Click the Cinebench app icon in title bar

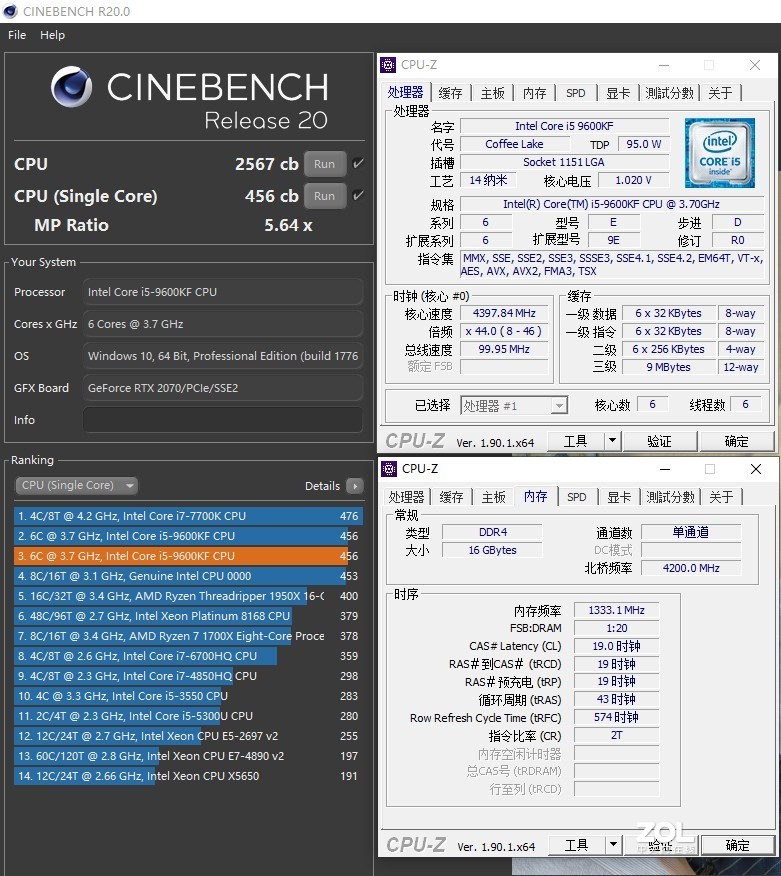[10, 11]
